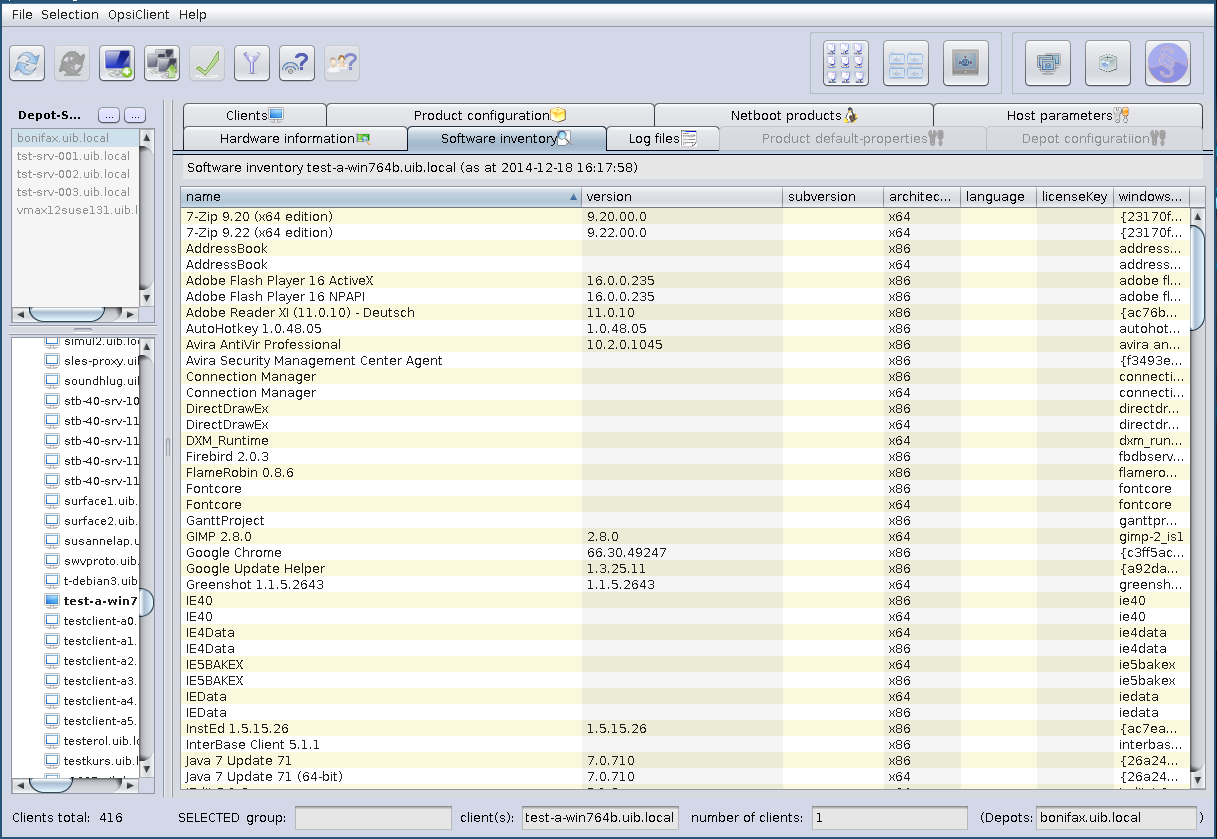
Task: Select the InterBase Client 5.1.1 row
Action: pyautogui.click(x=686, y=745)
